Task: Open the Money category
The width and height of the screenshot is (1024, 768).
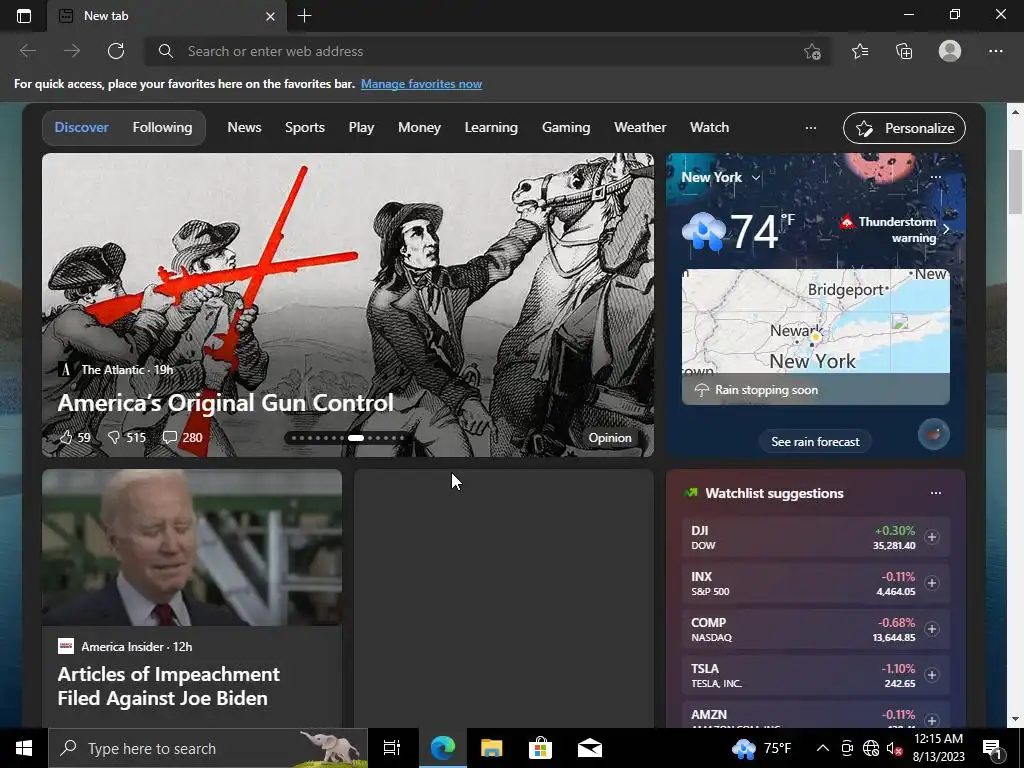Action: point(419,127)
